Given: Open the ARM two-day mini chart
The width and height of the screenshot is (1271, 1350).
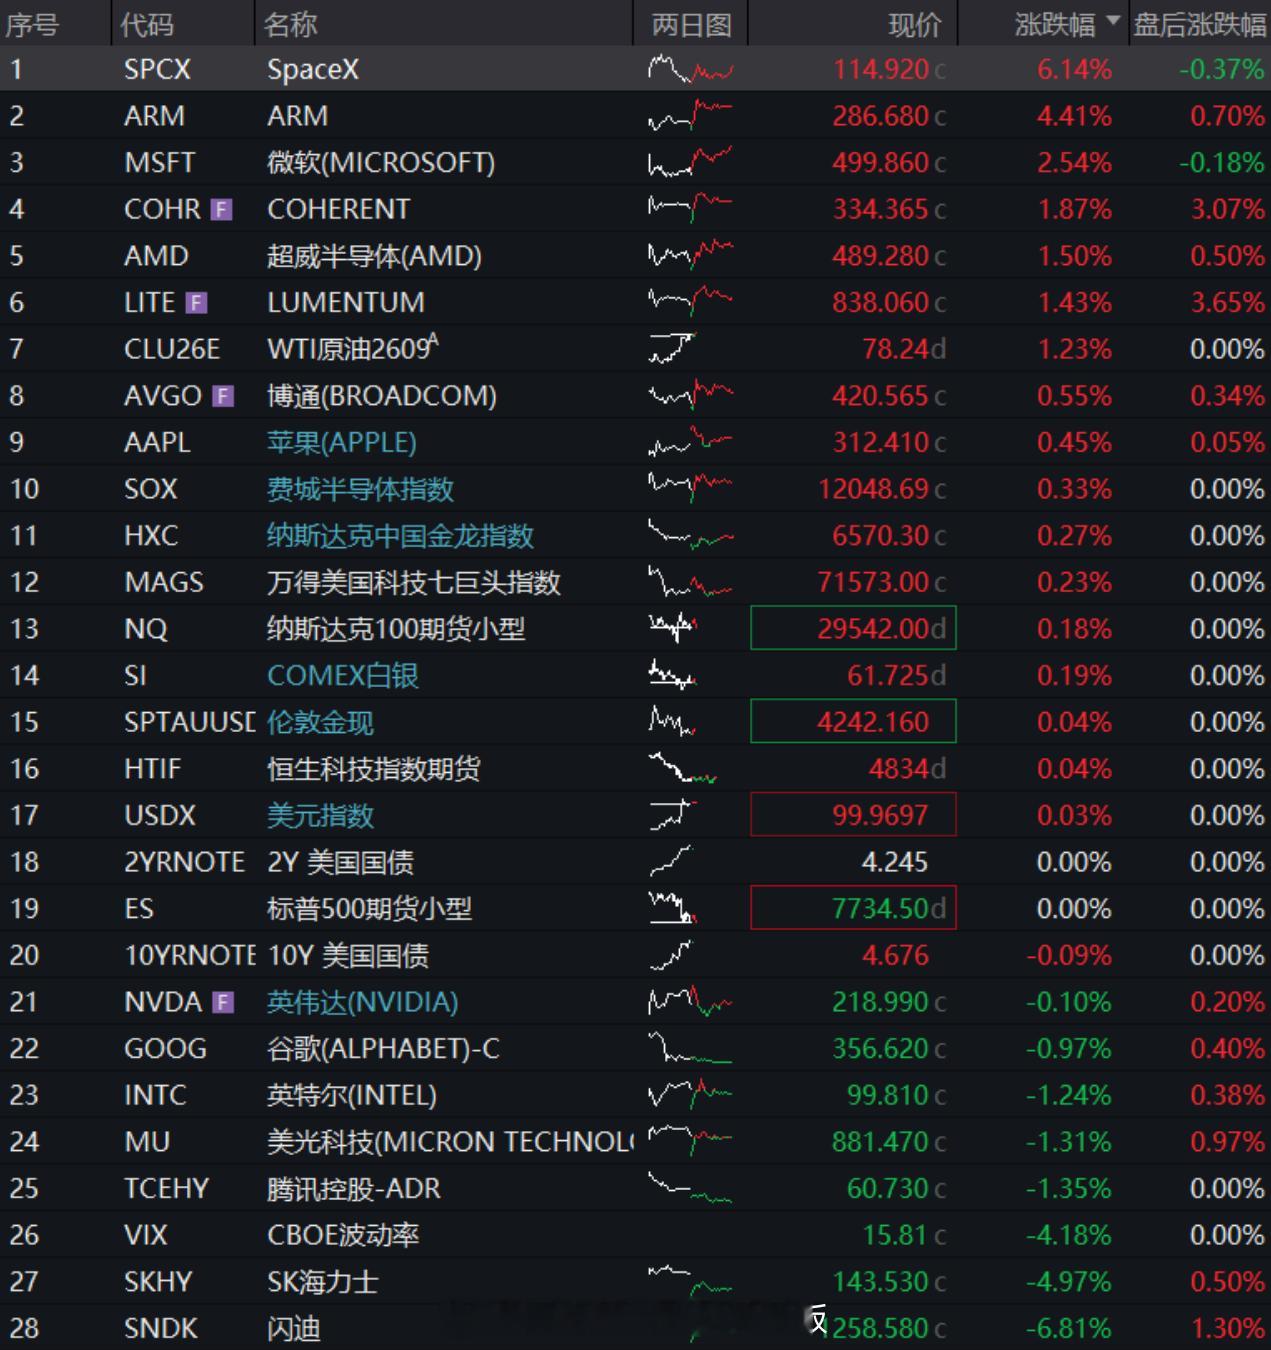Looking at the screenshot, I should 690,116.
